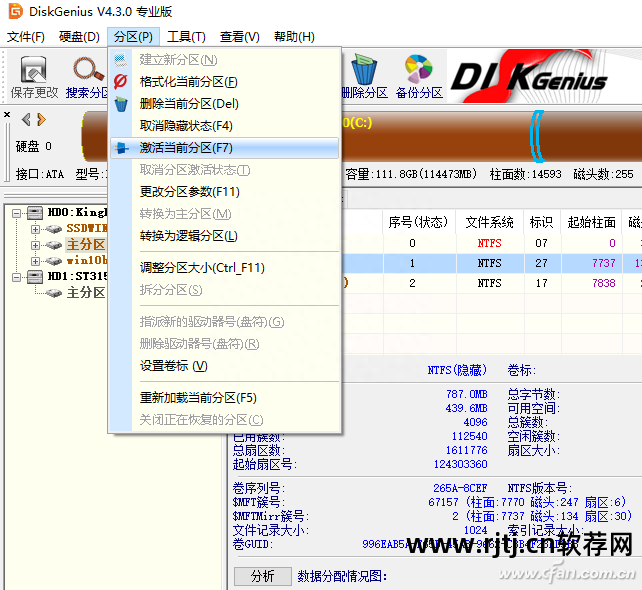This screenshot has width=642, height=590.
Task: Choose 格式化当前分区(F) from the menu
Action: 224,82
